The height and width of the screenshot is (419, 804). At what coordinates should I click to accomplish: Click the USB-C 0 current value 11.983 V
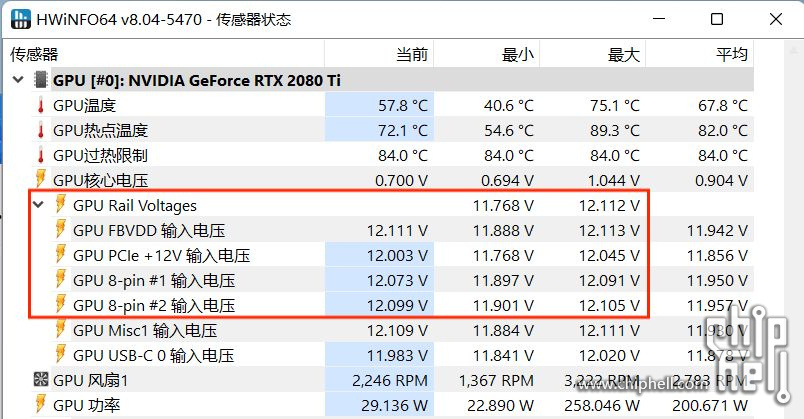(397, 356)
